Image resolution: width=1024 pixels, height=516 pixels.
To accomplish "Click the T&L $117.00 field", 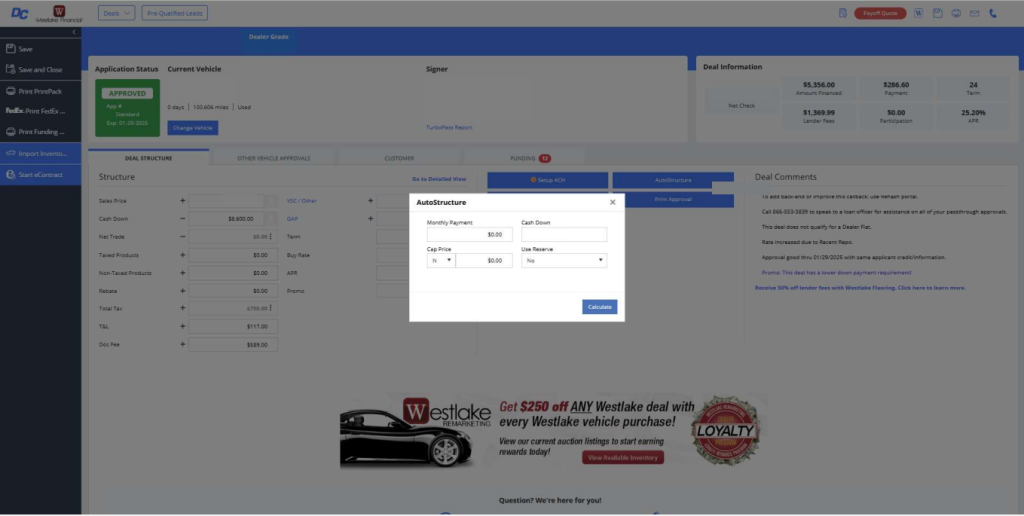I will (233, 326).
